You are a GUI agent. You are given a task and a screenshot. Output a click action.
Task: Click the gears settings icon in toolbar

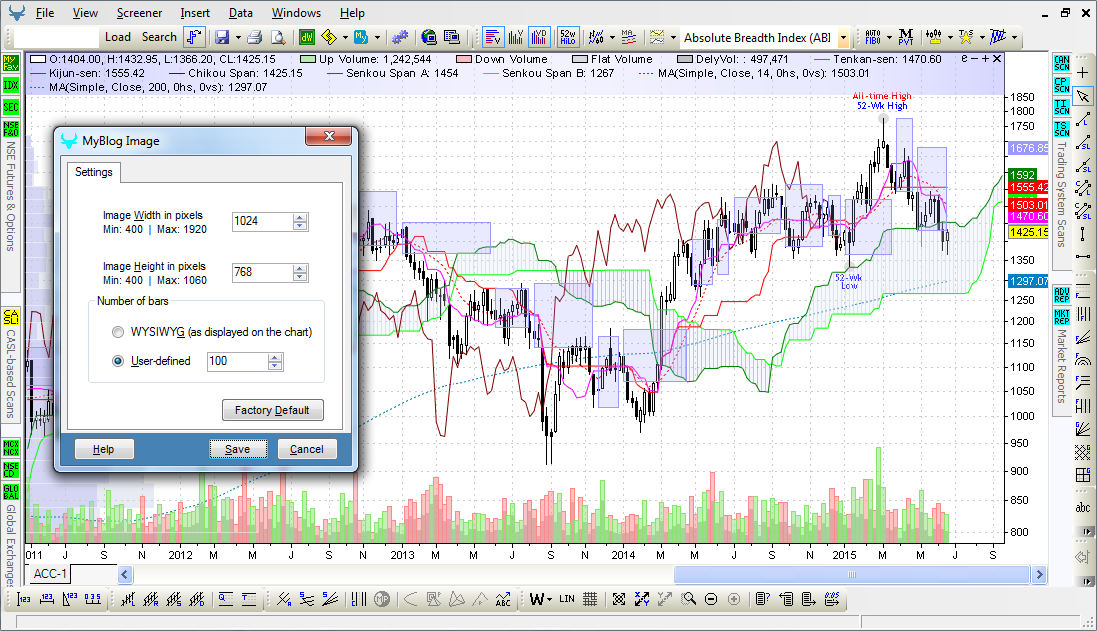tap(400, 37)
